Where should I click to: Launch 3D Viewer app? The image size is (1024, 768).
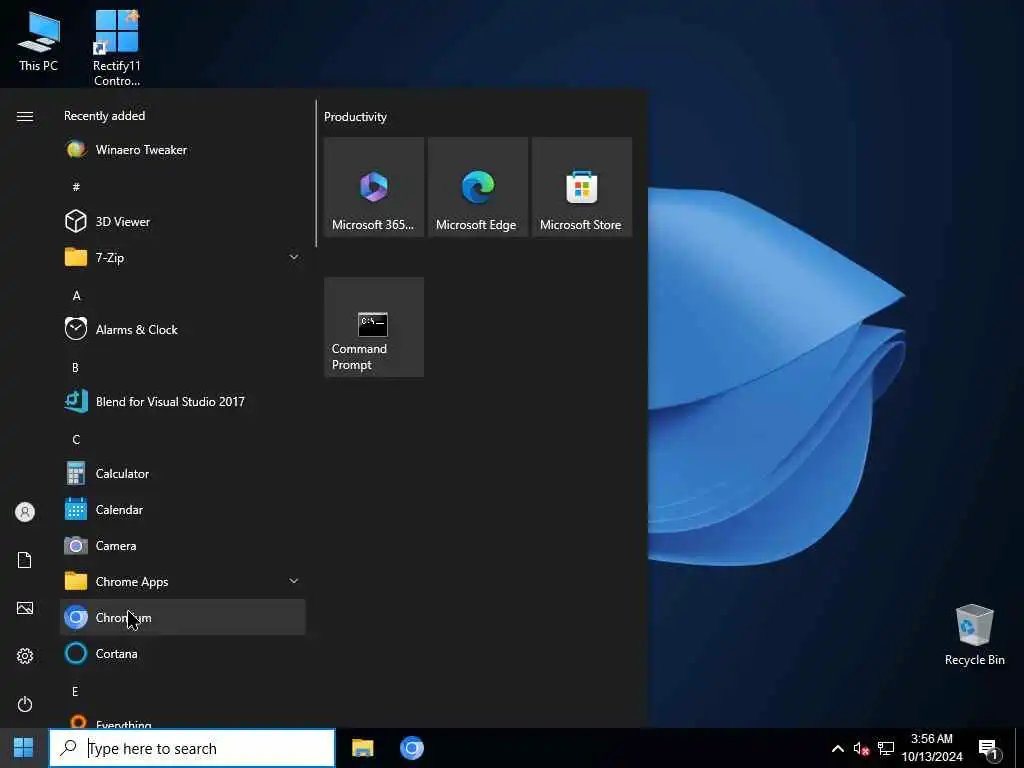coord(182,221)
